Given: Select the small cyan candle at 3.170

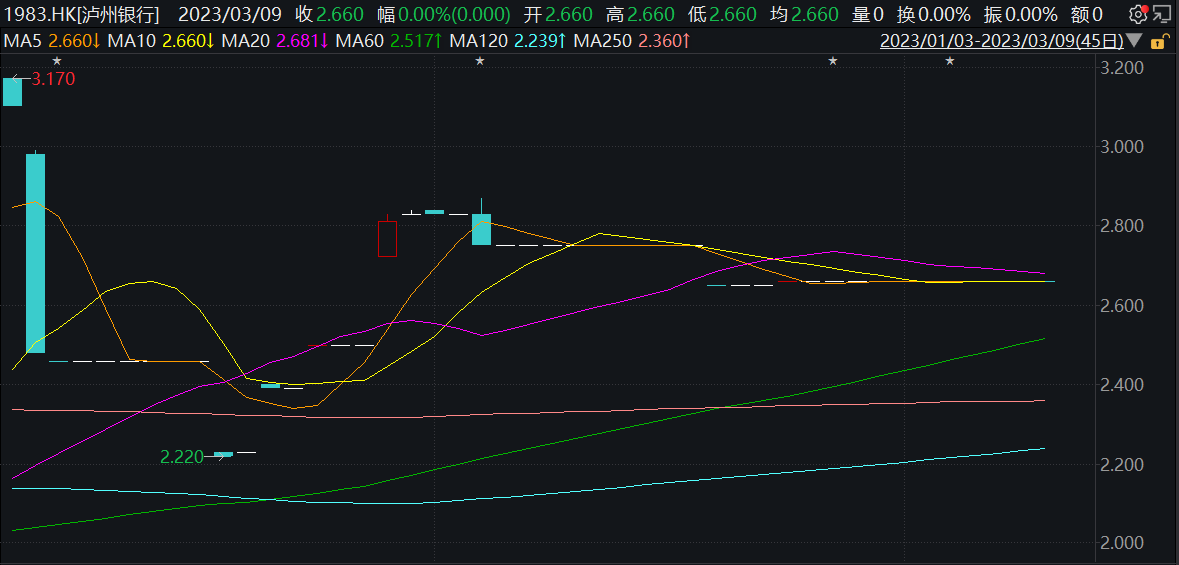Looking at the screenshot, I should coord(12,92).
